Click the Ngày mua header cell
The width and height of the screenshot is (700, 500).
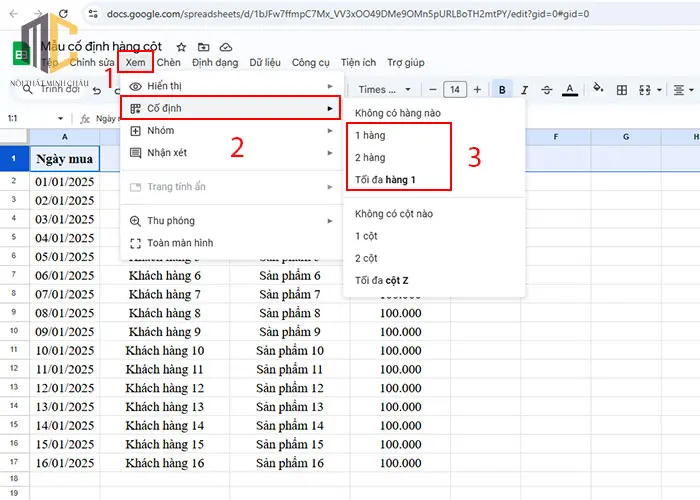65,158
